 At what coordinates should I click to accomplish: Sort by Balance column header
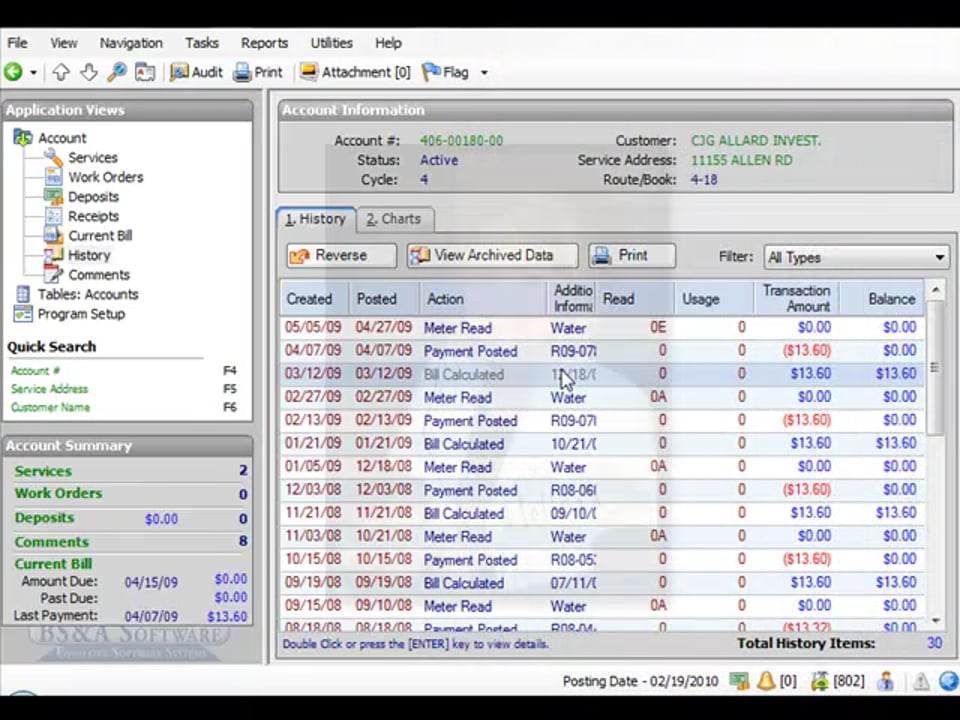click(882, 299)
